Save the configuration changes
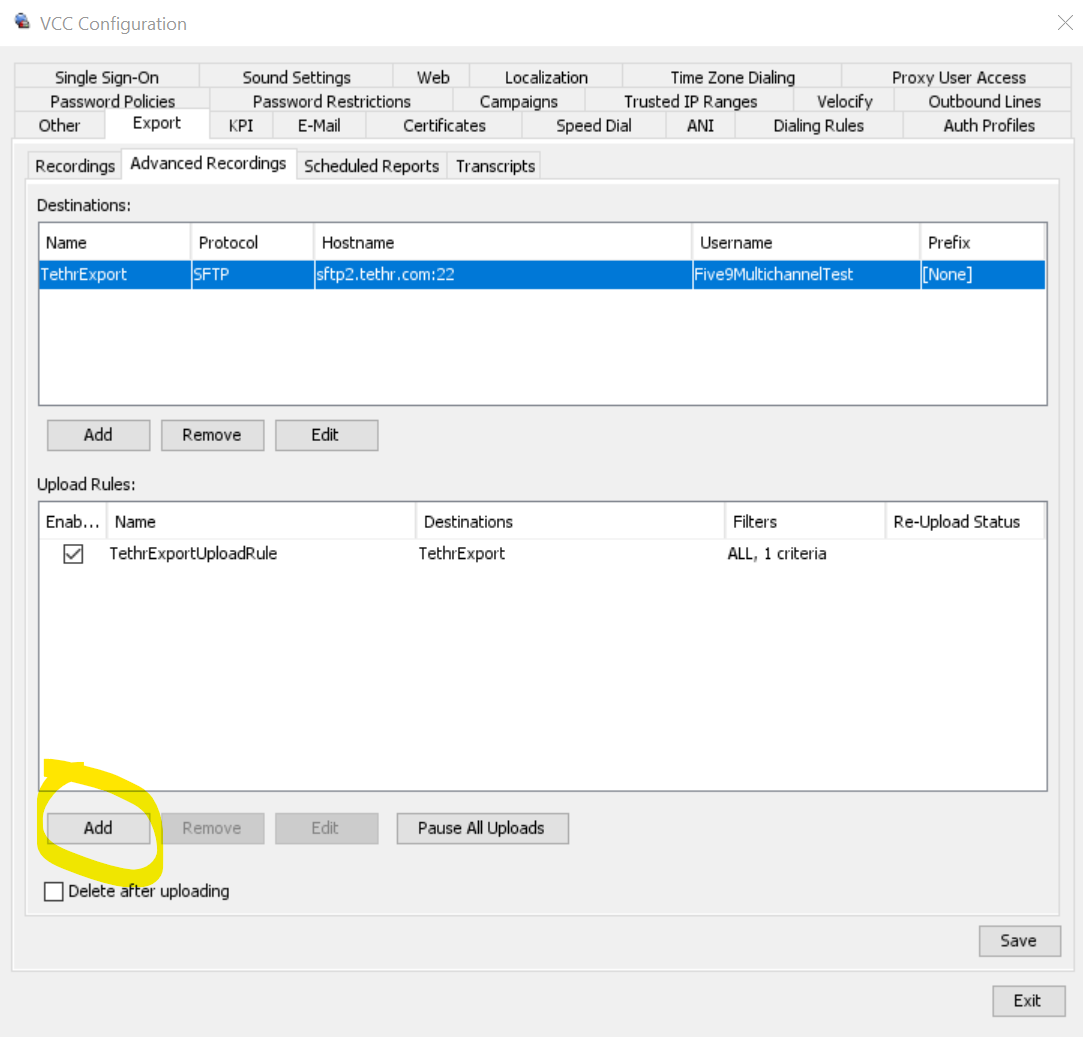Viewport: 1083px width, 1037px height. tap(1018, 940)
